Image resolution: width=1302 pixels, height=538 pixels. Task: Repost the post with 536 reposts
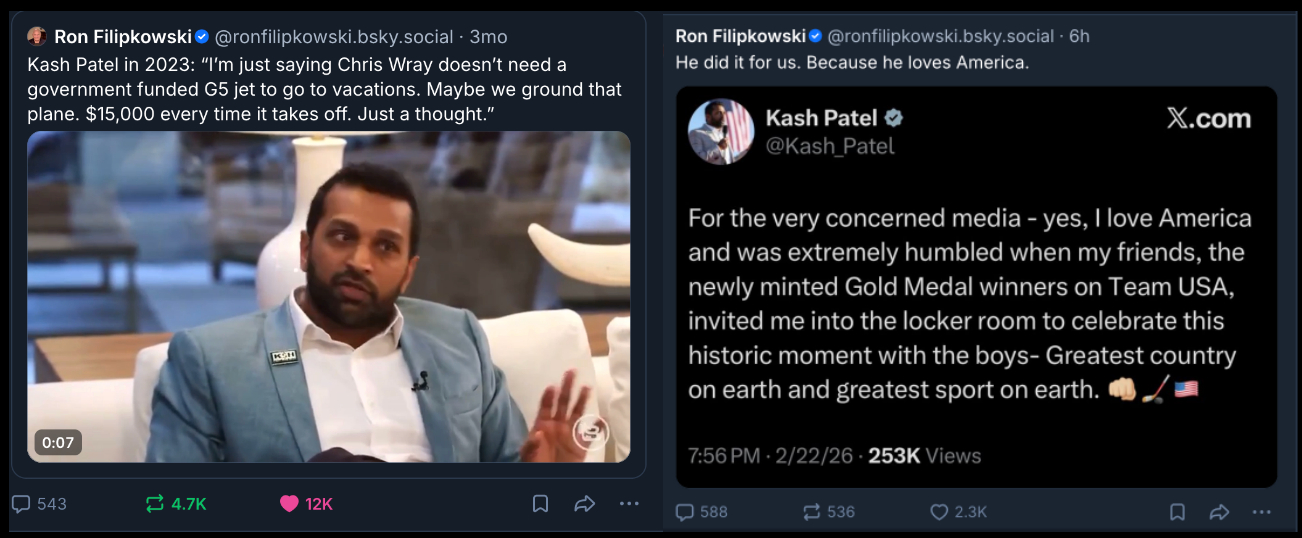click(812, 512)
